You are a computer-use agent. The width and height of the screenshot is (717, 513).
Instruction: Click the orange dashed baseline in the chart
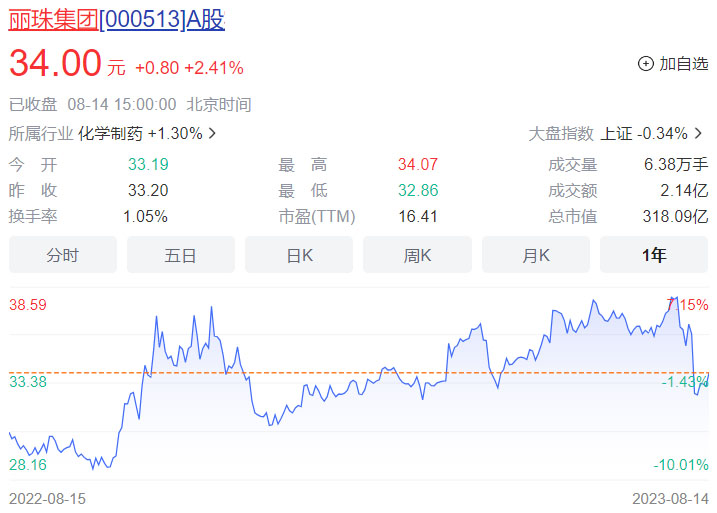click(x=358, y=373)
